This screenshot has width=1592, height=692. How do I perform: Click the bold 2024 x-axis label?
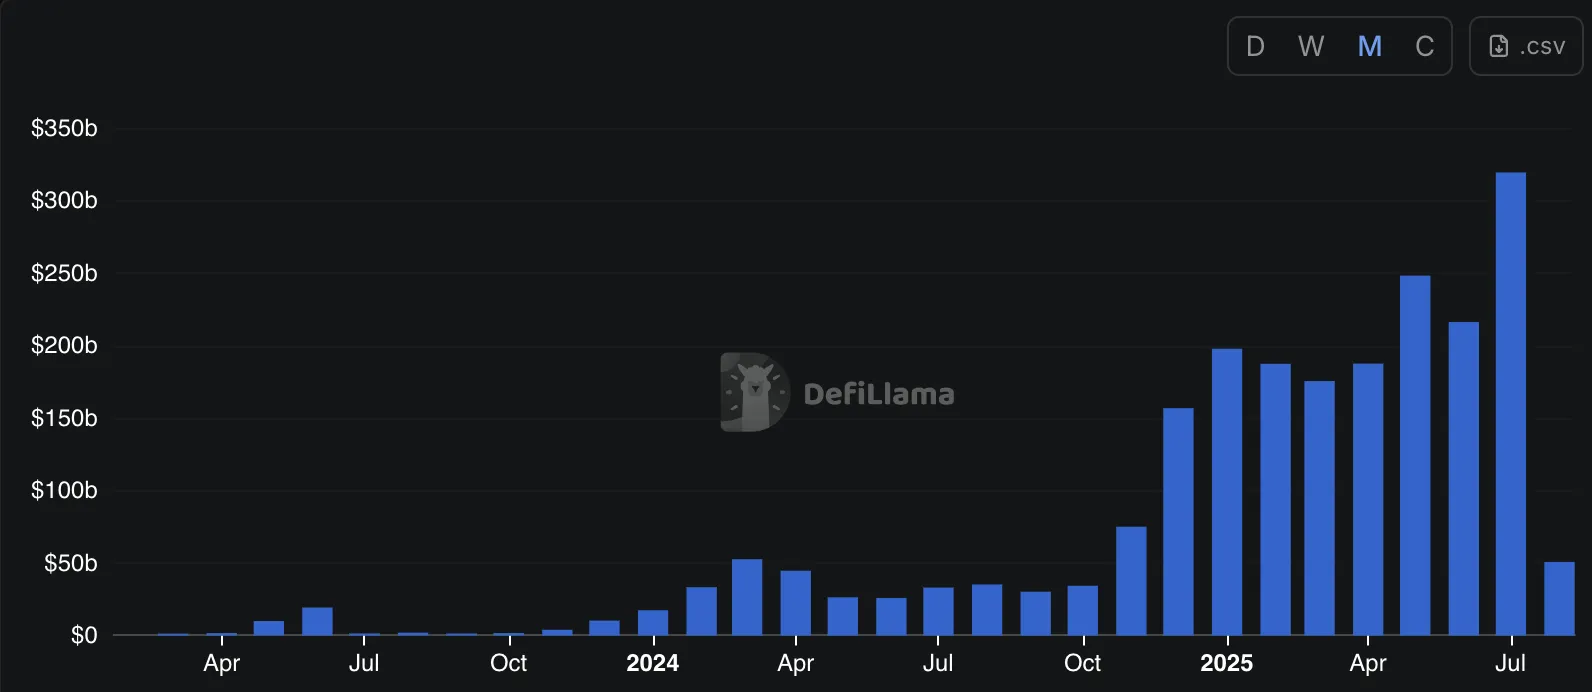coord(652,663)
